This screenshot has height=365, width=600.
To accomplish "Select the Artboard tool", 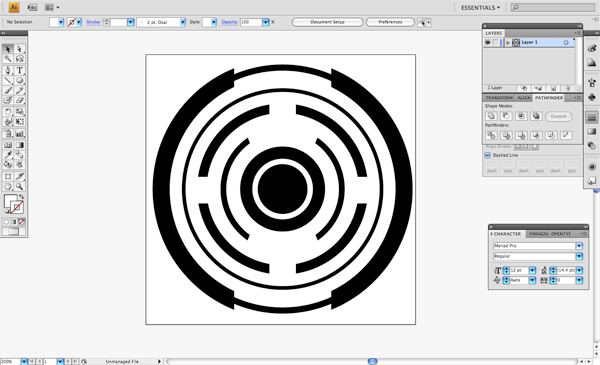I will coord(8,176).
